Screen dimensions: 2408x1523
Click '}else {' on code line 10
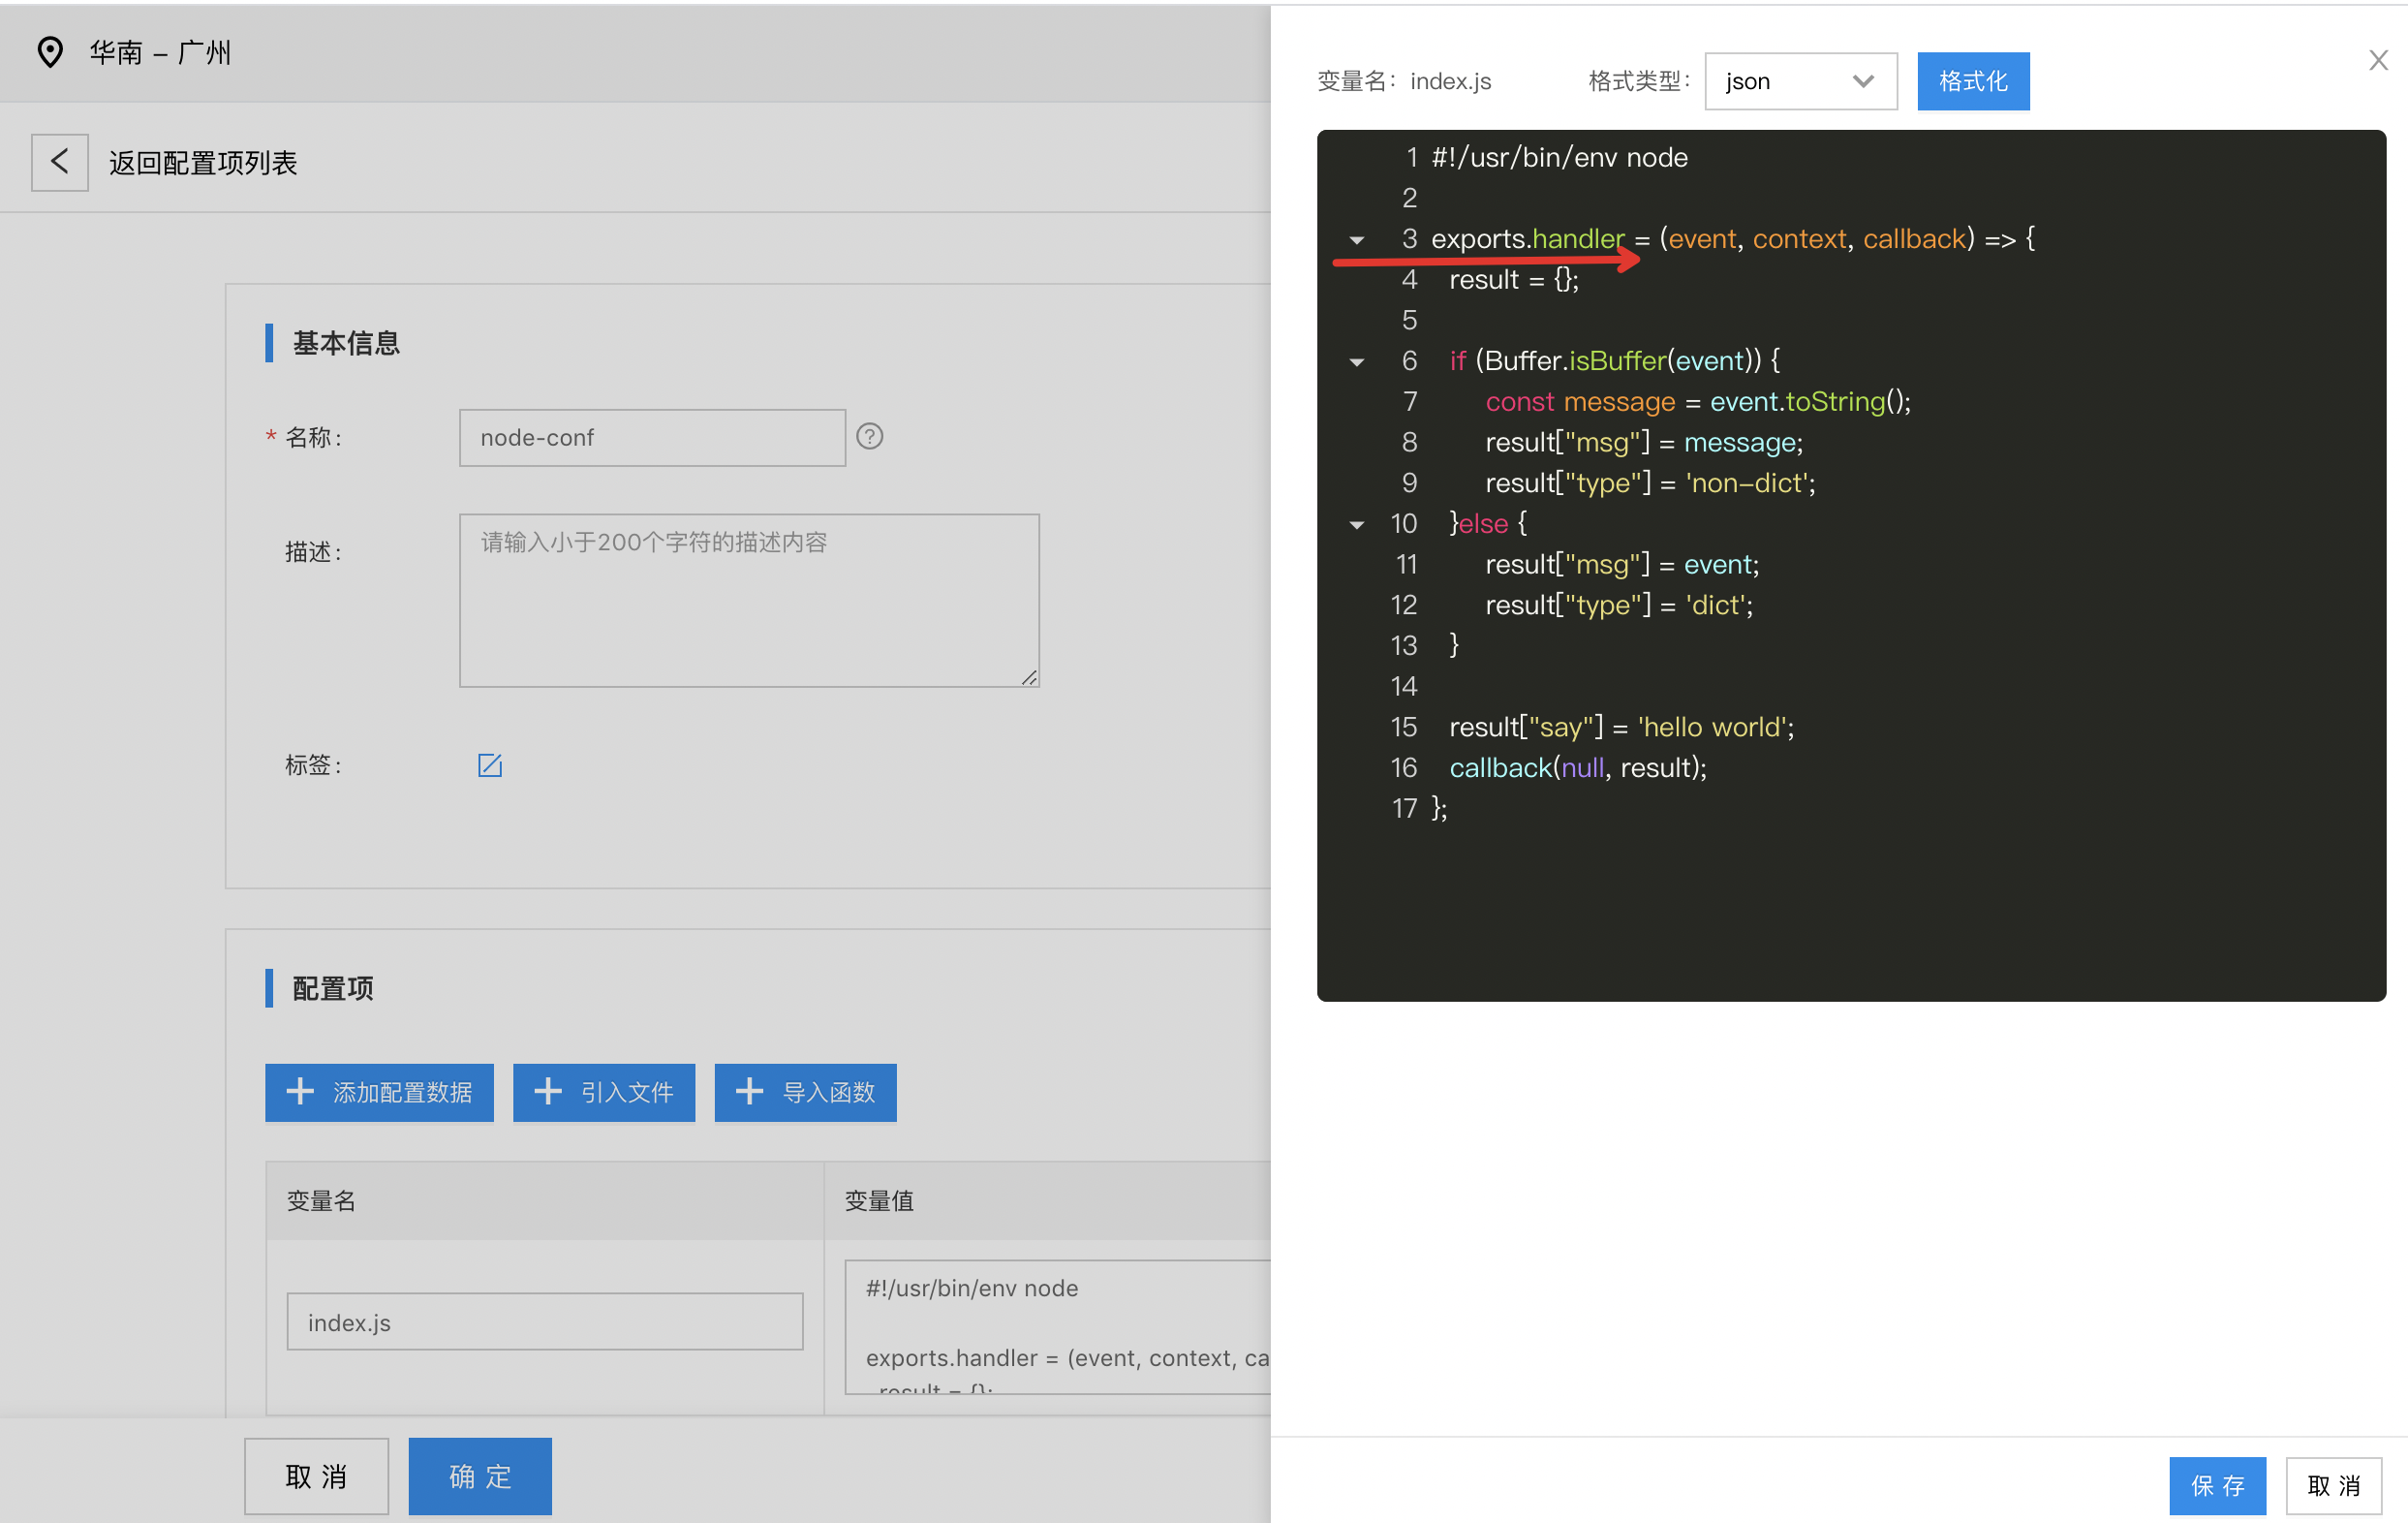point(1488,524)
